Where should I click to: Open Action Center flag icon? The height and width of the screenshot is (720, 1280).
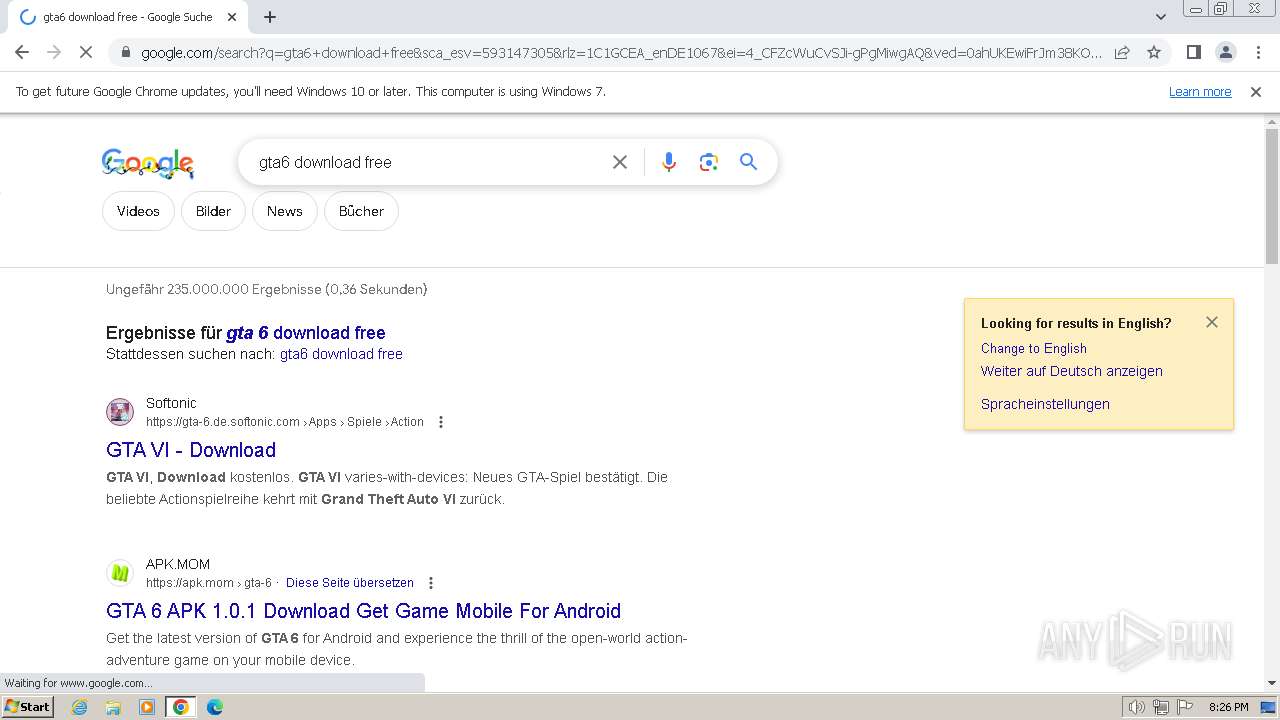coord(1183,707)
